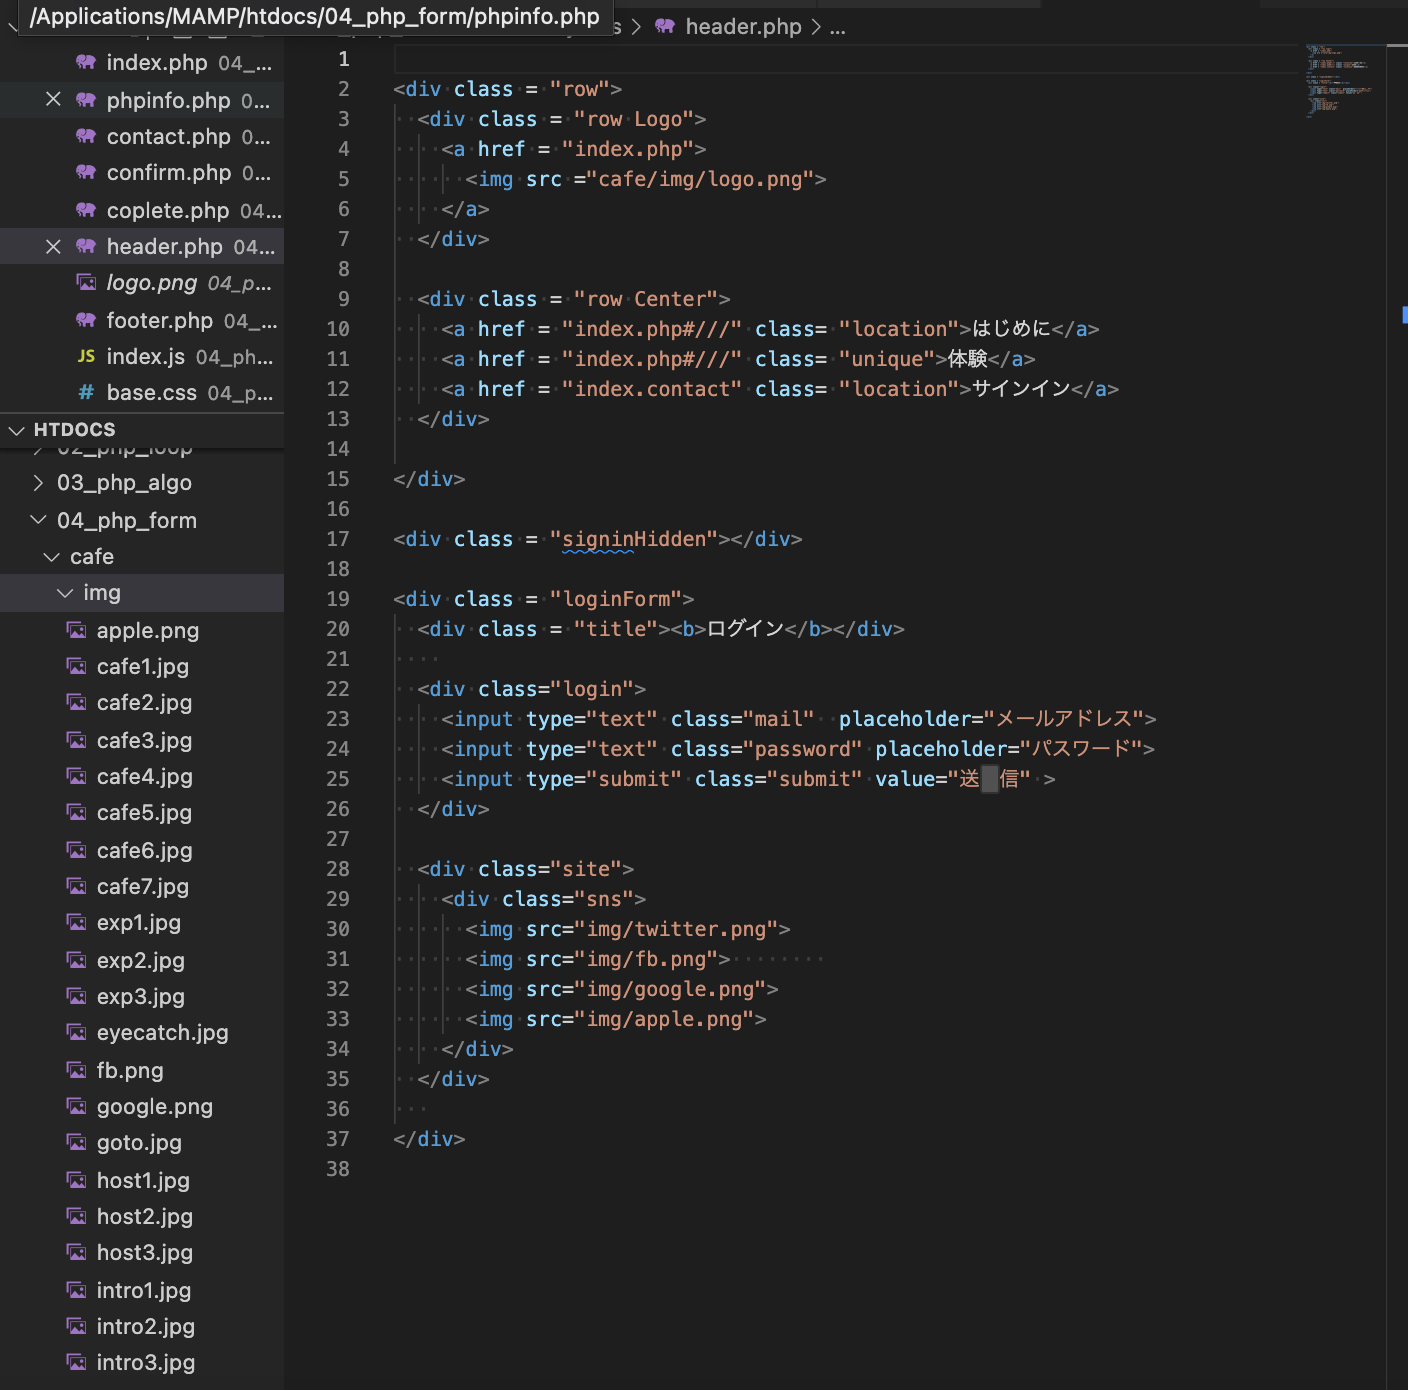
Task: Click the PHP icon beside footer.php
Action: pyautogui.click(x=86, y=321)
